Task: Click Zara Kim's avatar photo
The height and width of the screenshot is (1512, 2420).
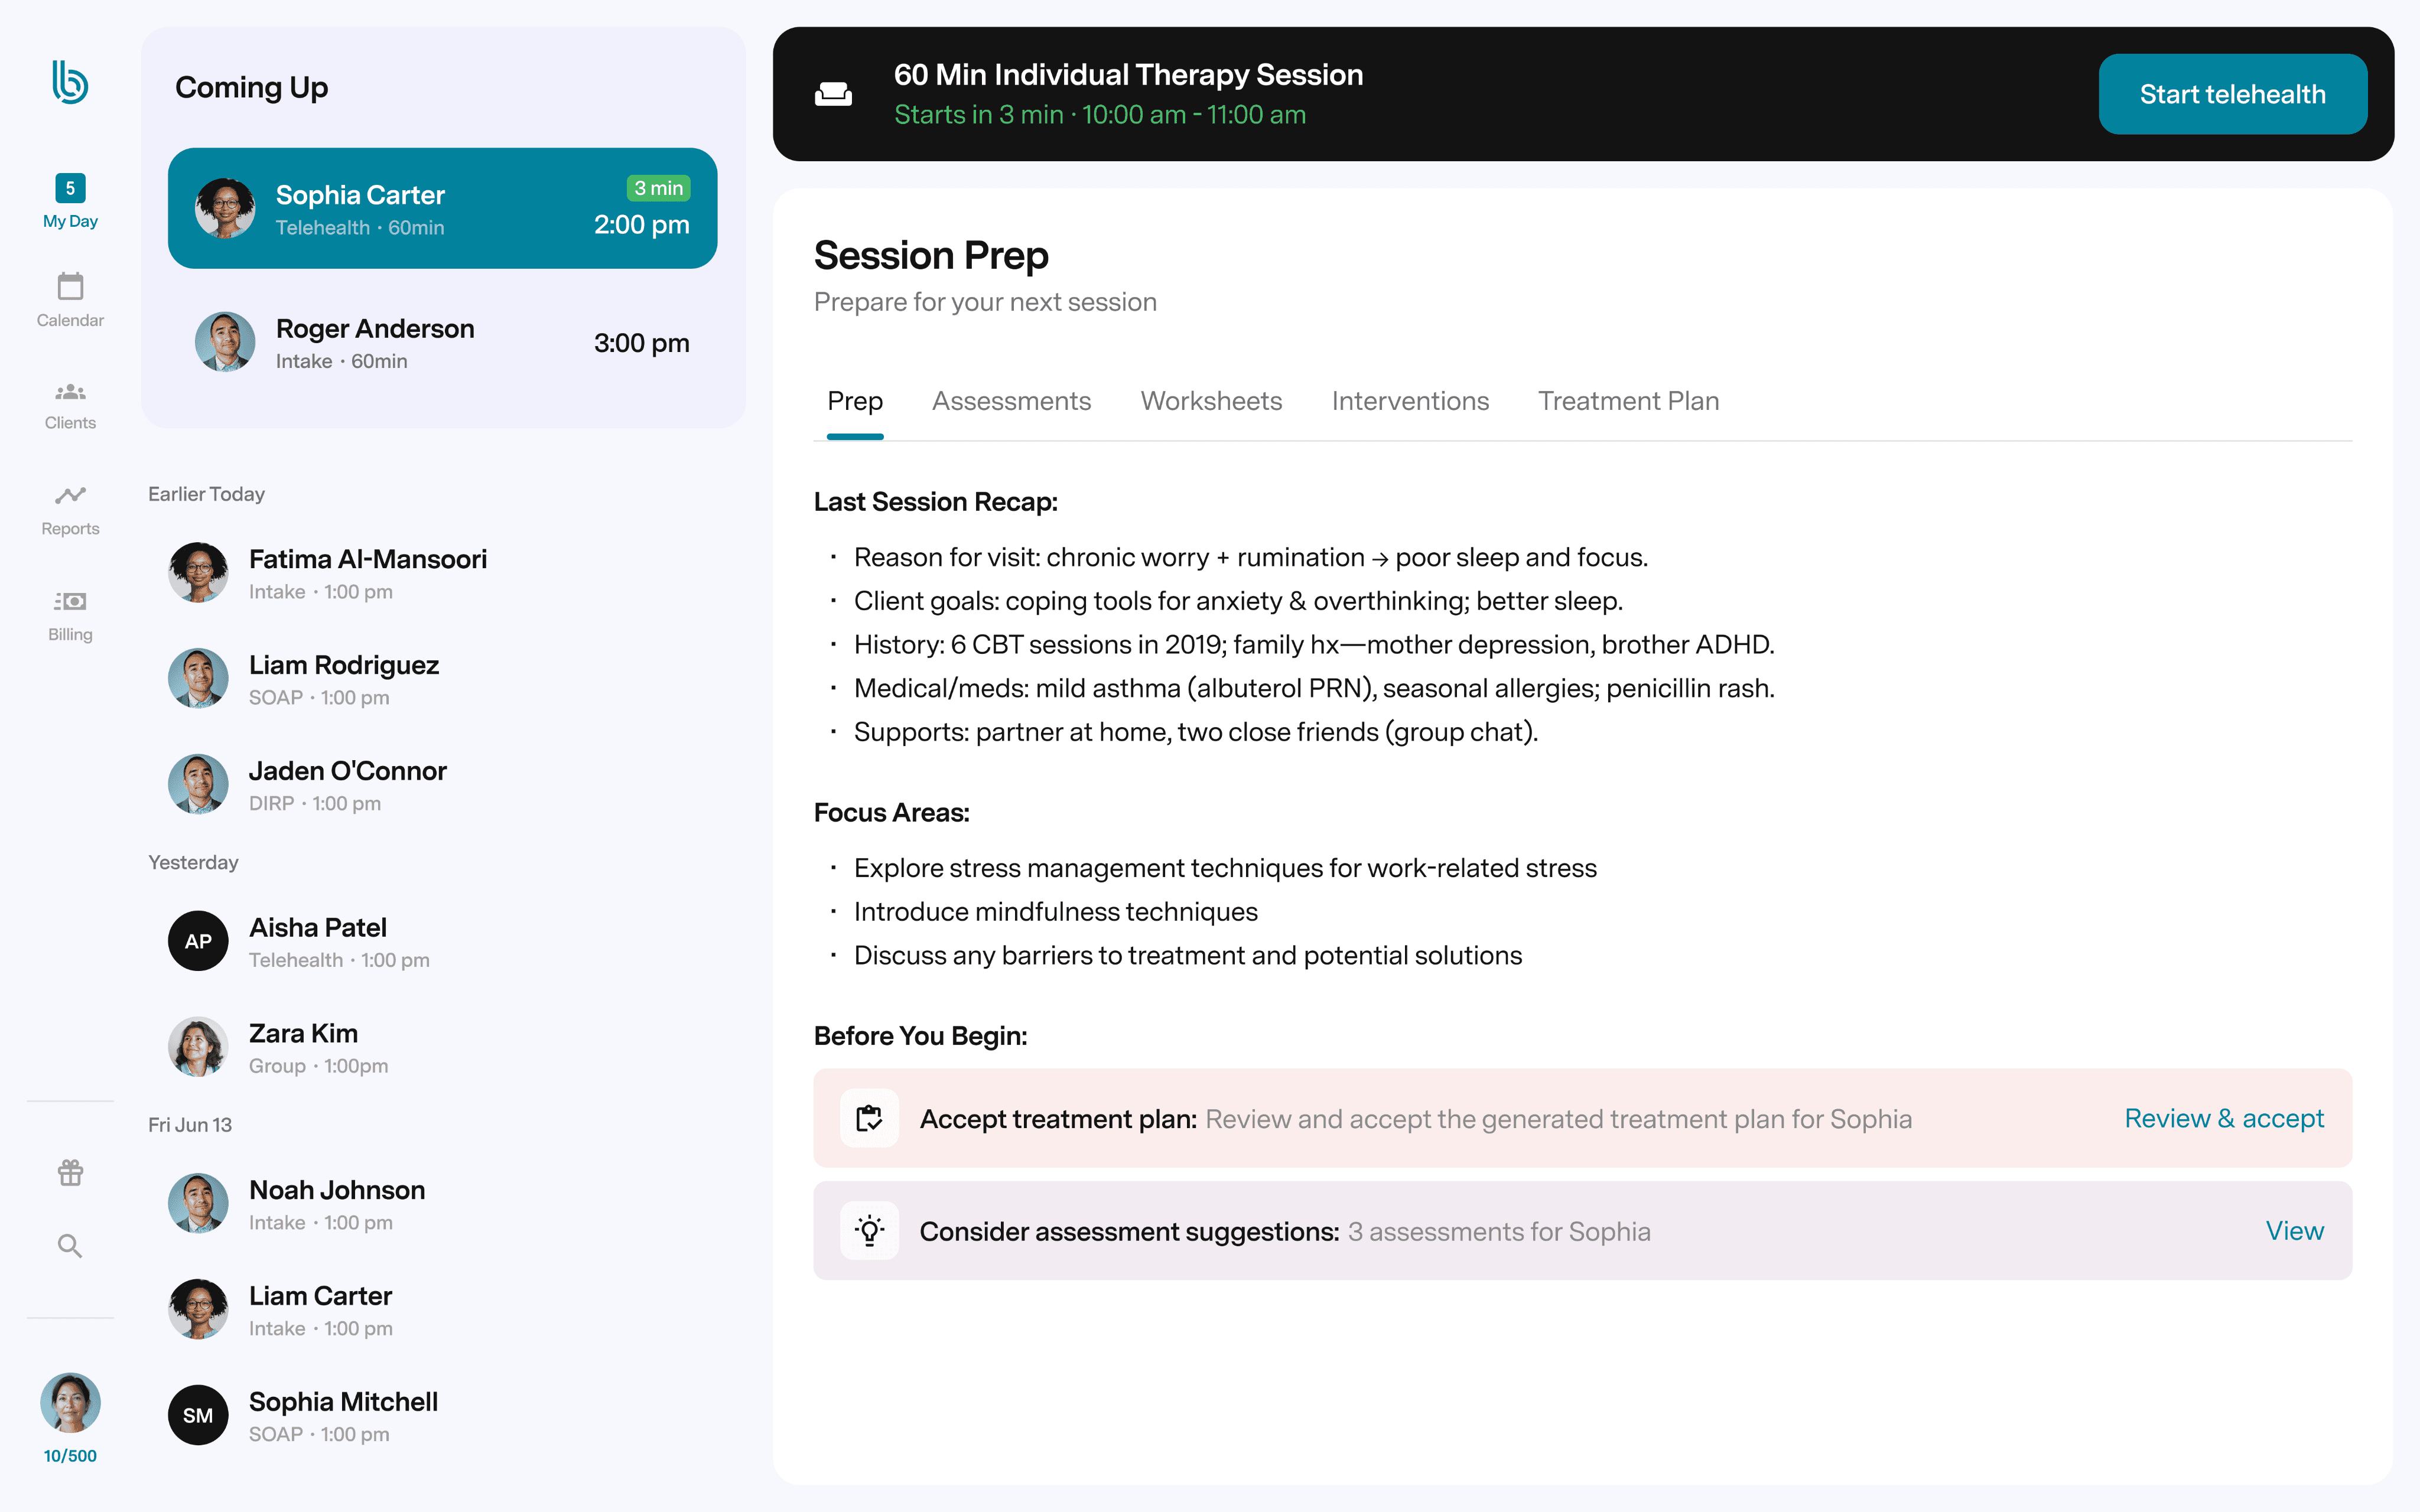Action: (198, 1047)
